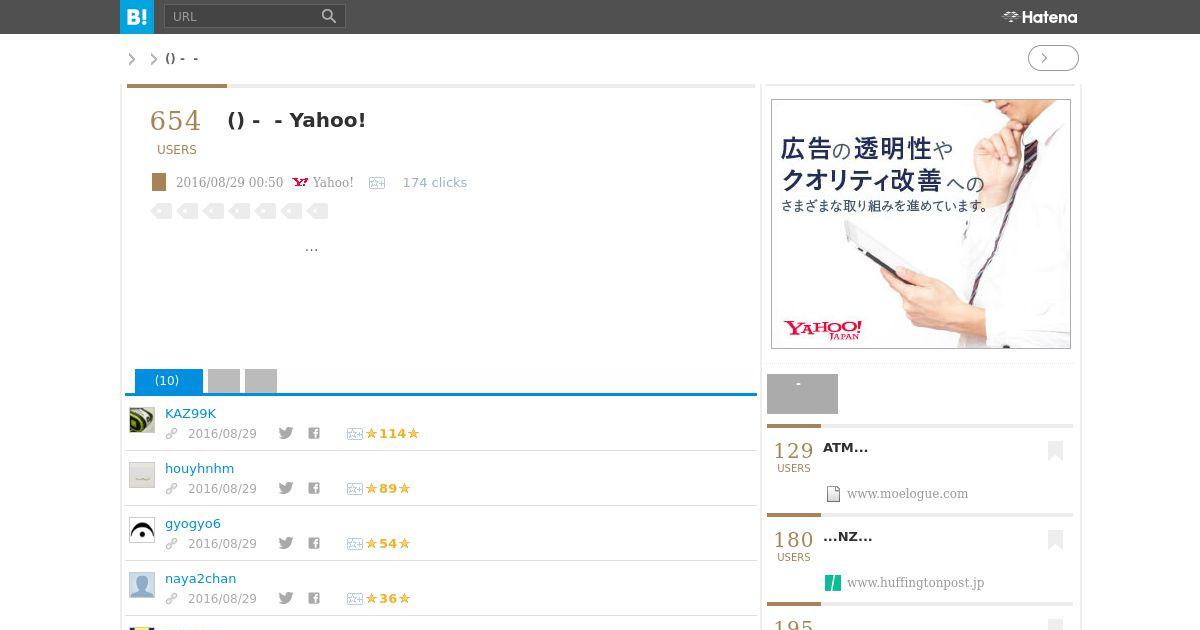Click the rounded arrow button at top right

coord(1053,58)
